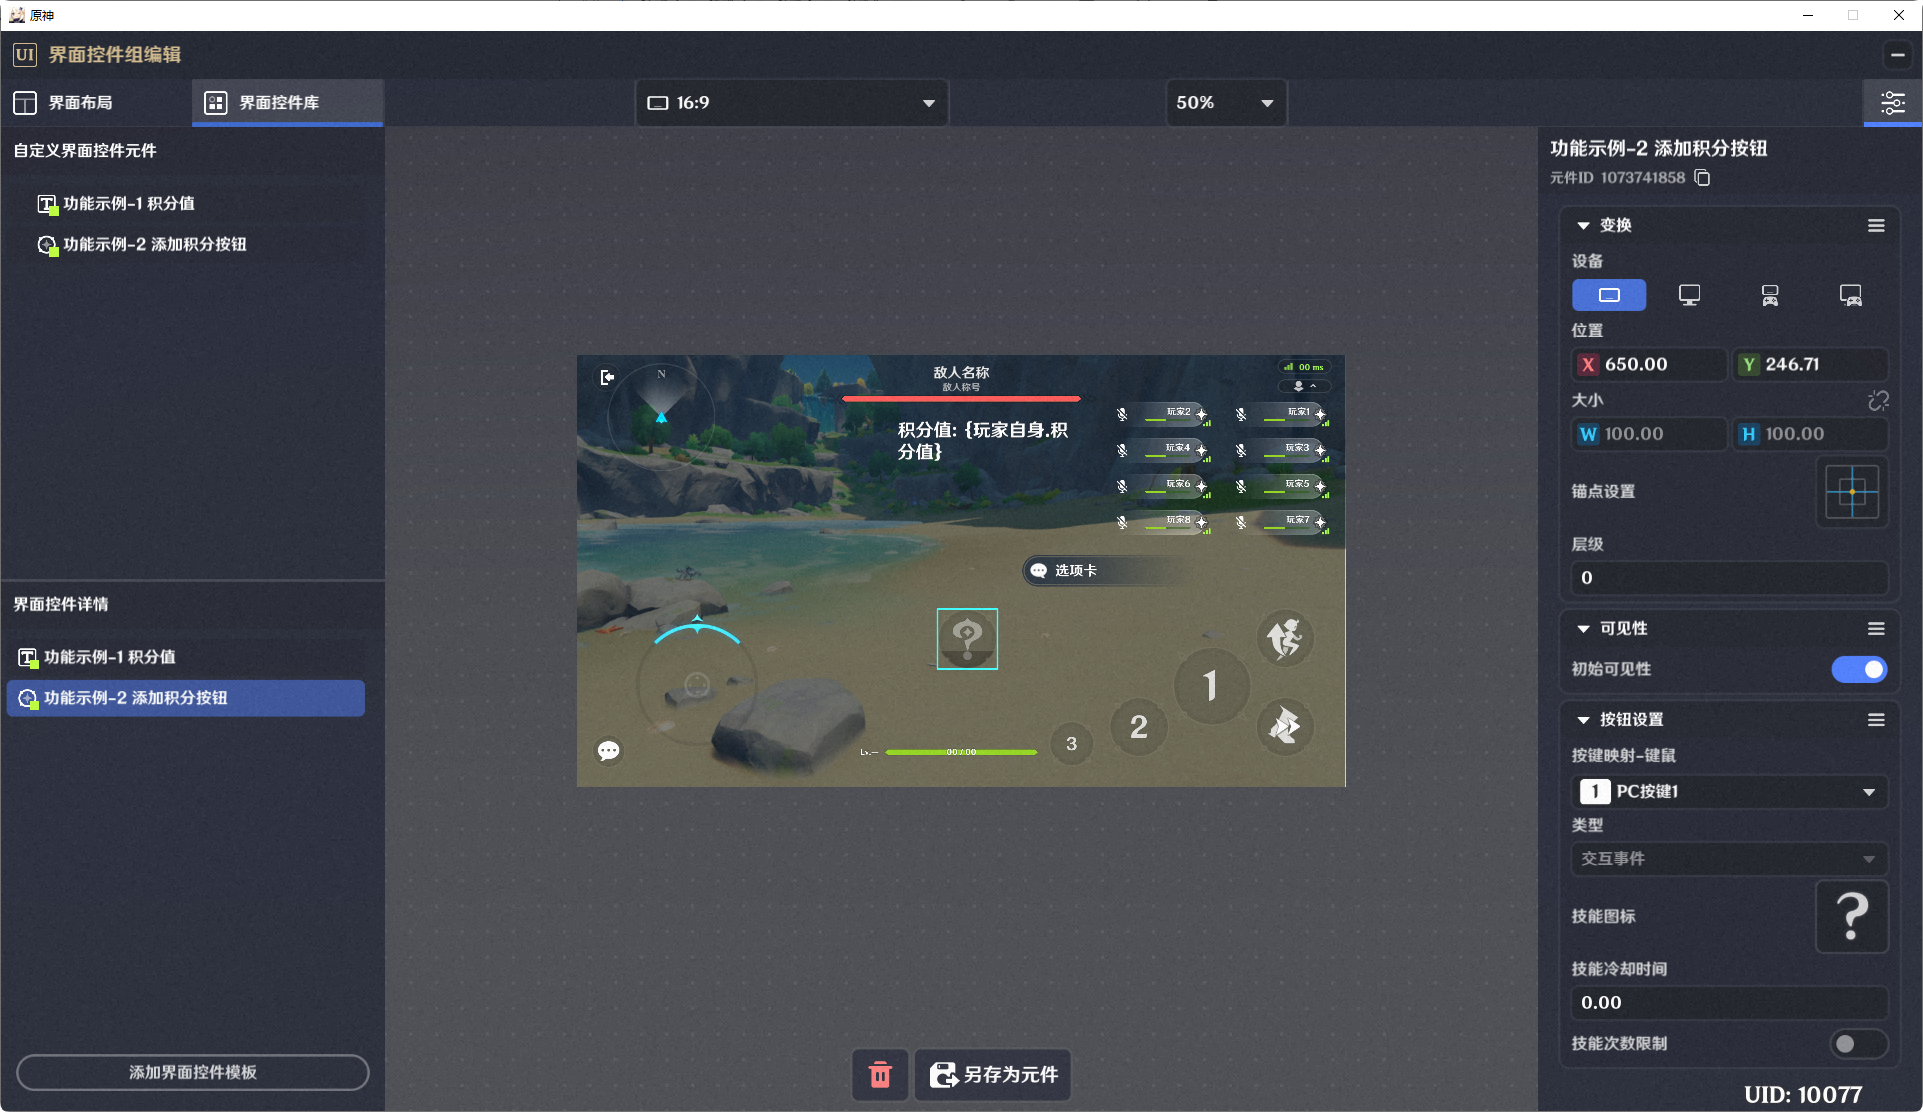Select skill button 3 in the preview
The width and height of the screenshot is (1923, 1112).
pyautogui.click(x=1072, y=744)
